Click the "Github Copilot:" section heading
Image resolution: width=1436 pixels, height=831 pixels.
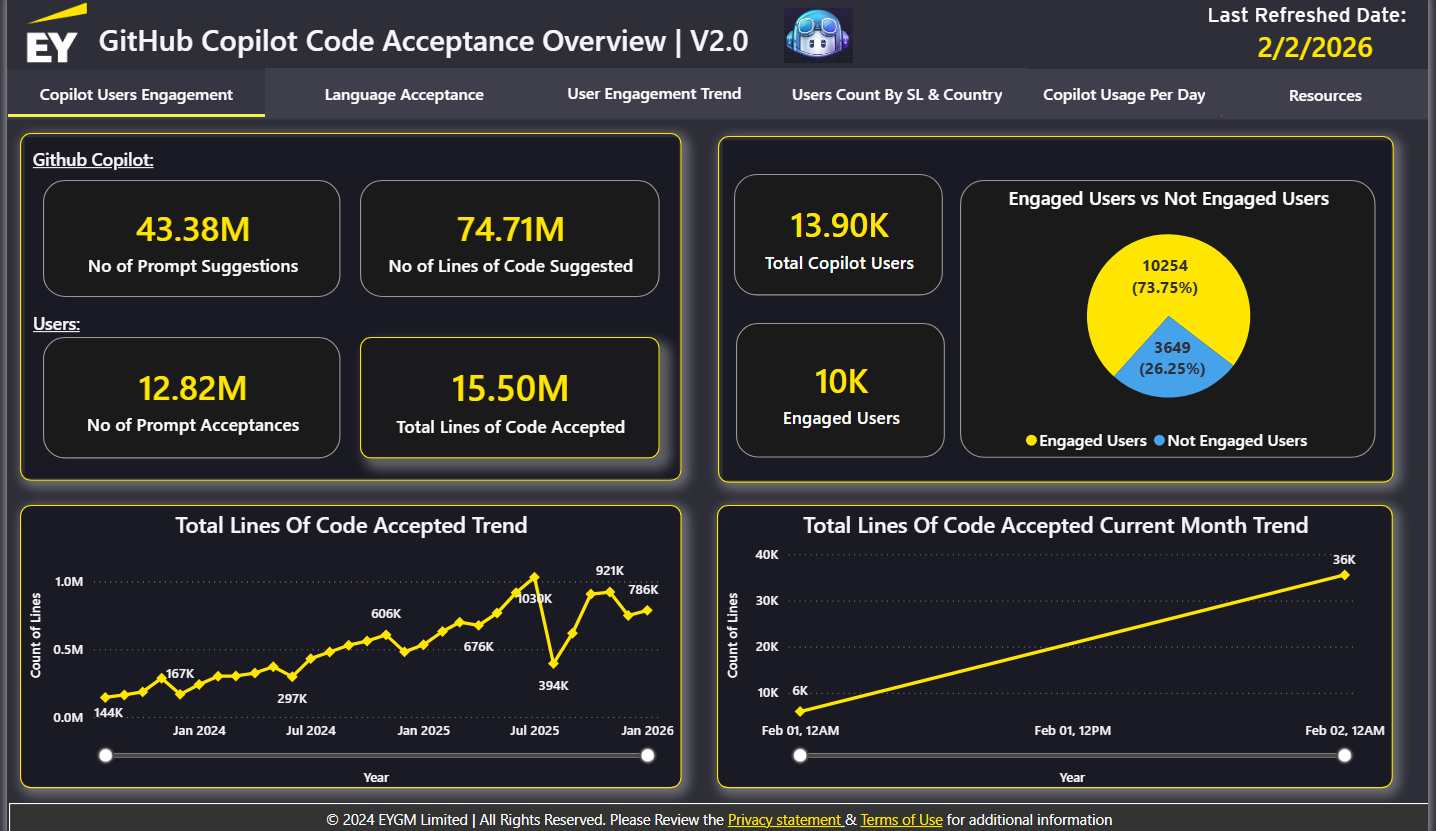[93, 159]
